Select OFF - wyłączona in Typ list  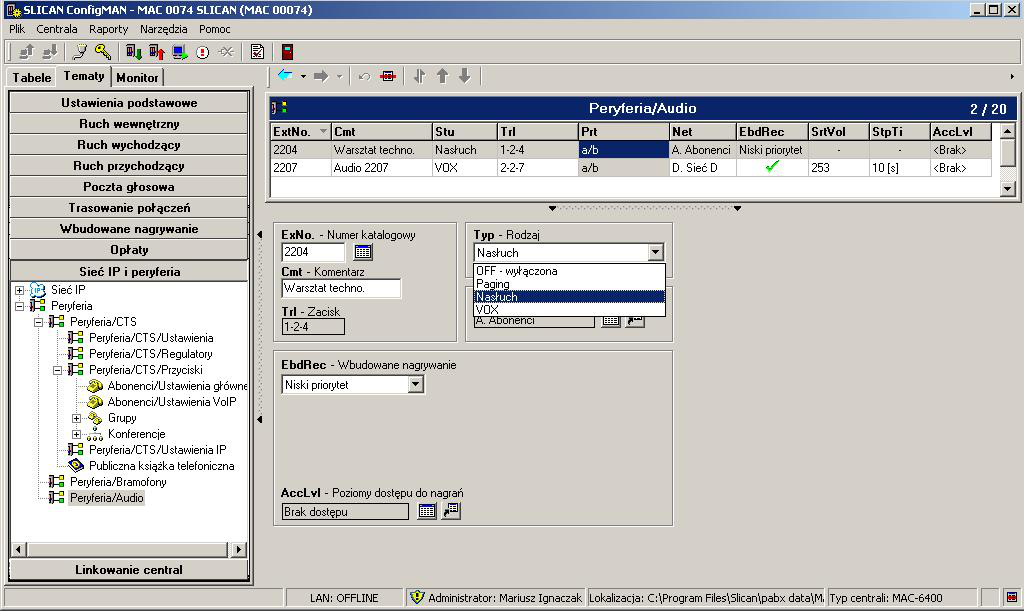point(569,271)
